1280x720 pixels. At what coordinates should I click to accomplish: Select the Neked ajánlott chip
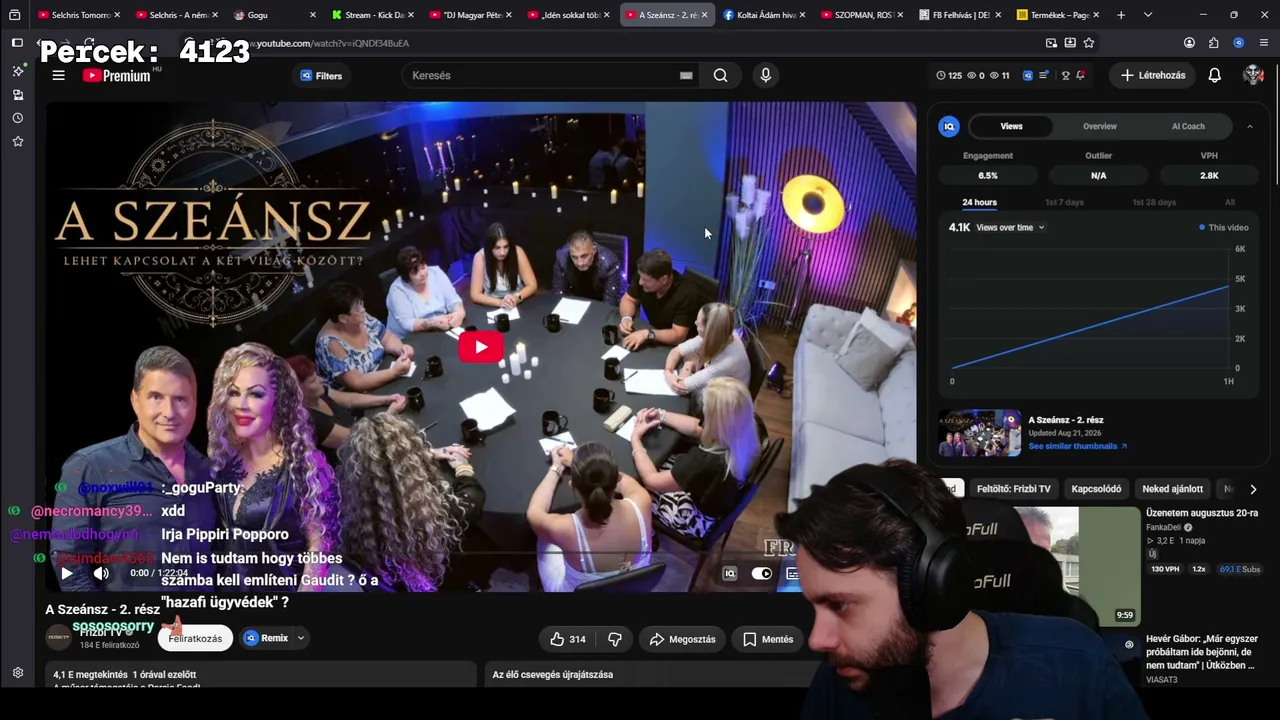point(1172,489)
